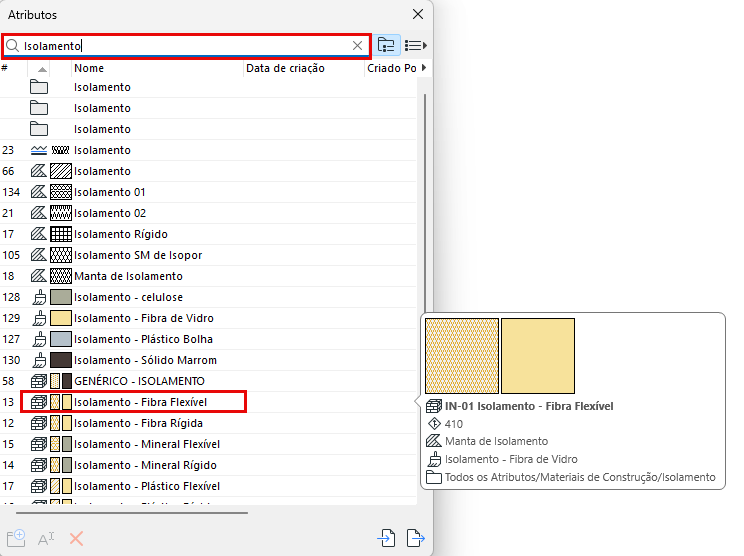Viewport: 744px width, 556px height.
Task: Focus the attribute search field
Action: click(x=186, y=46)
